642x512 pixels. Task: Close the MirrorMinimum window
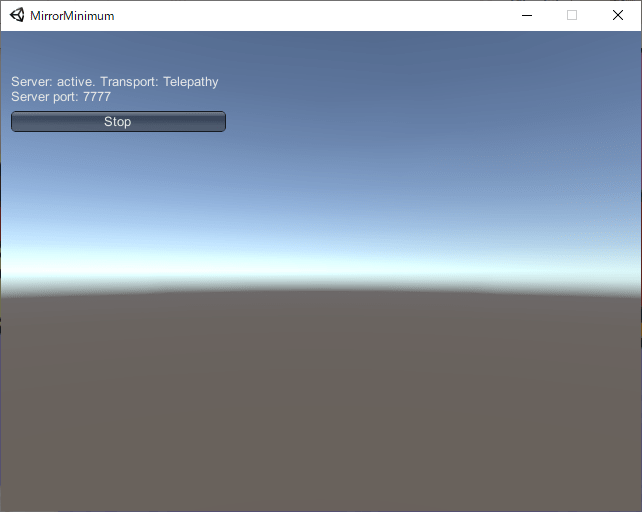pos(618,16)
